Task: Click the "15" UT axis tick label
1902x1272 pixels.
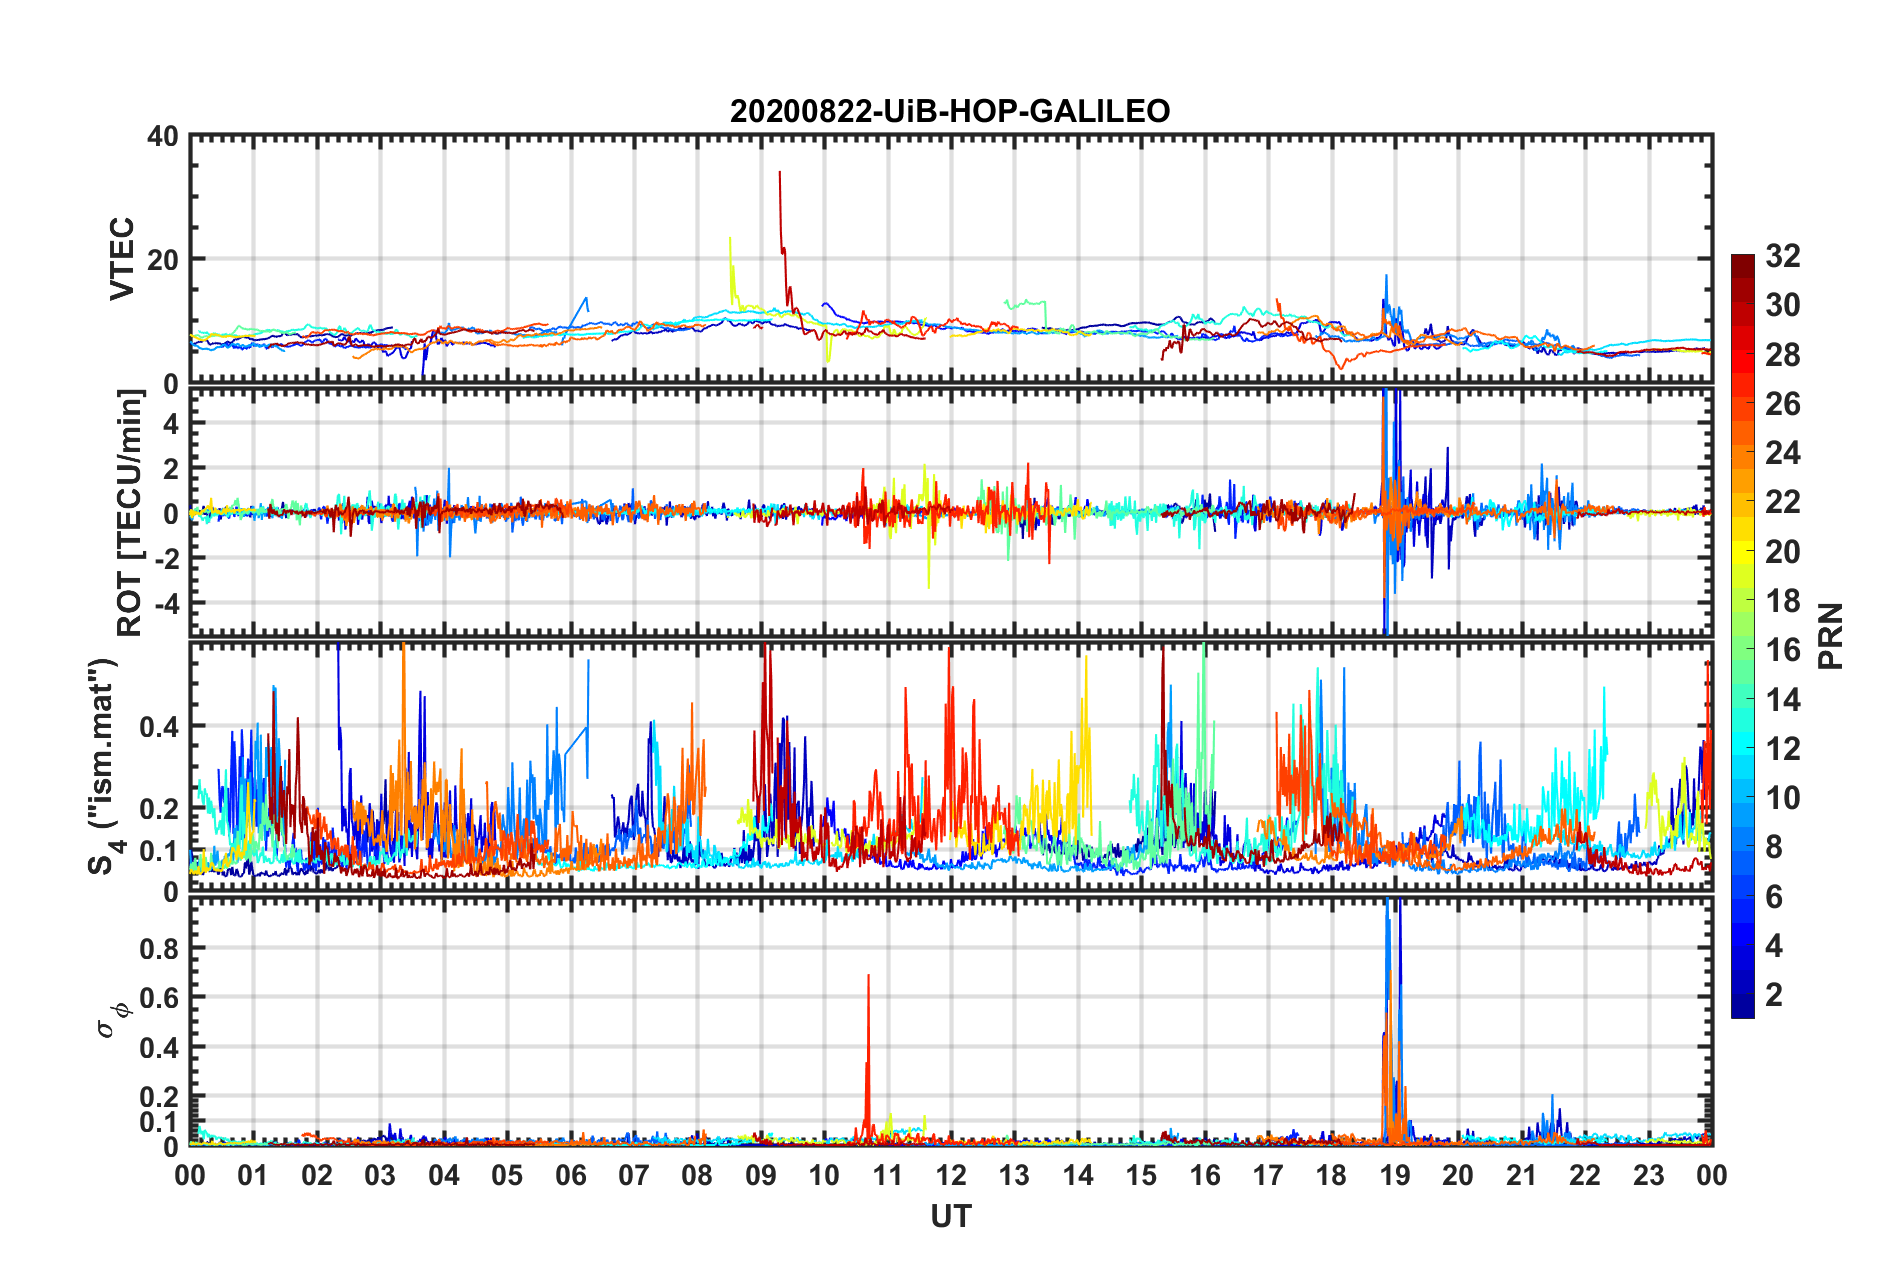Action: pos(1141,1176)
